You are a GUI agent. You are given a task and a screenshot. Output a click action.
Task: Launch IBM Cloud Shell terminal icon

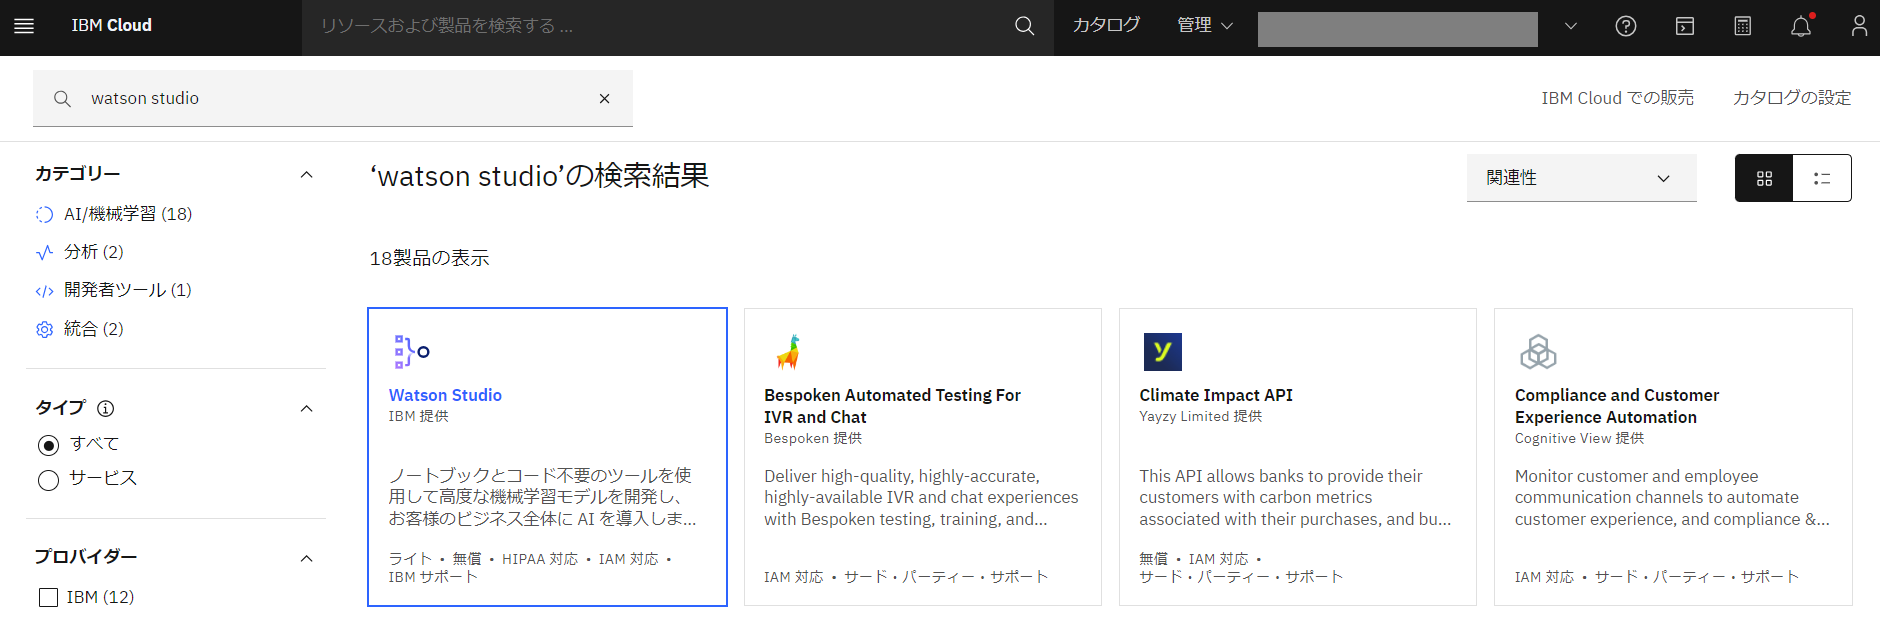pyautogui.click(x=1685, y=26)
